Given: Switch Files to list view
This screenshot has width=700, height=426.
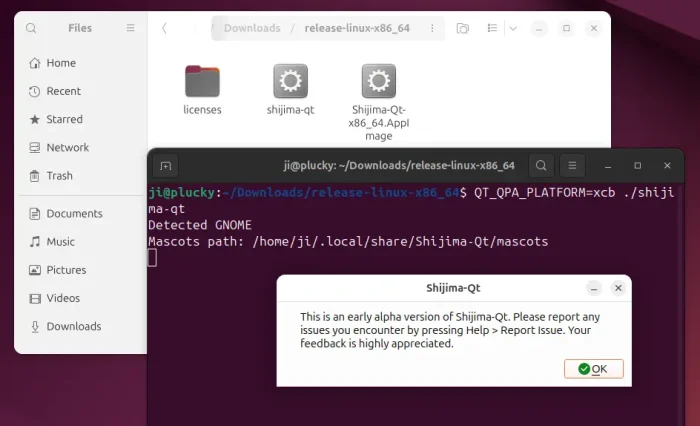Looking at the screenshot, I should 492,28.
